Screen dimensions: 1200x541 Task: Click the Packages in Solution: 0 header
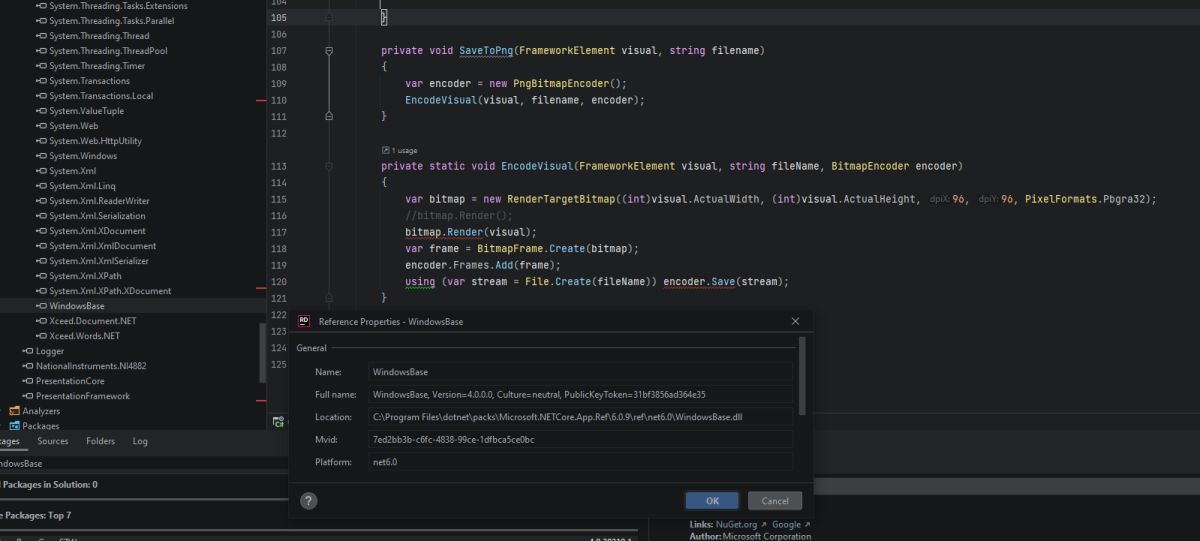click(x=48, y=484)
